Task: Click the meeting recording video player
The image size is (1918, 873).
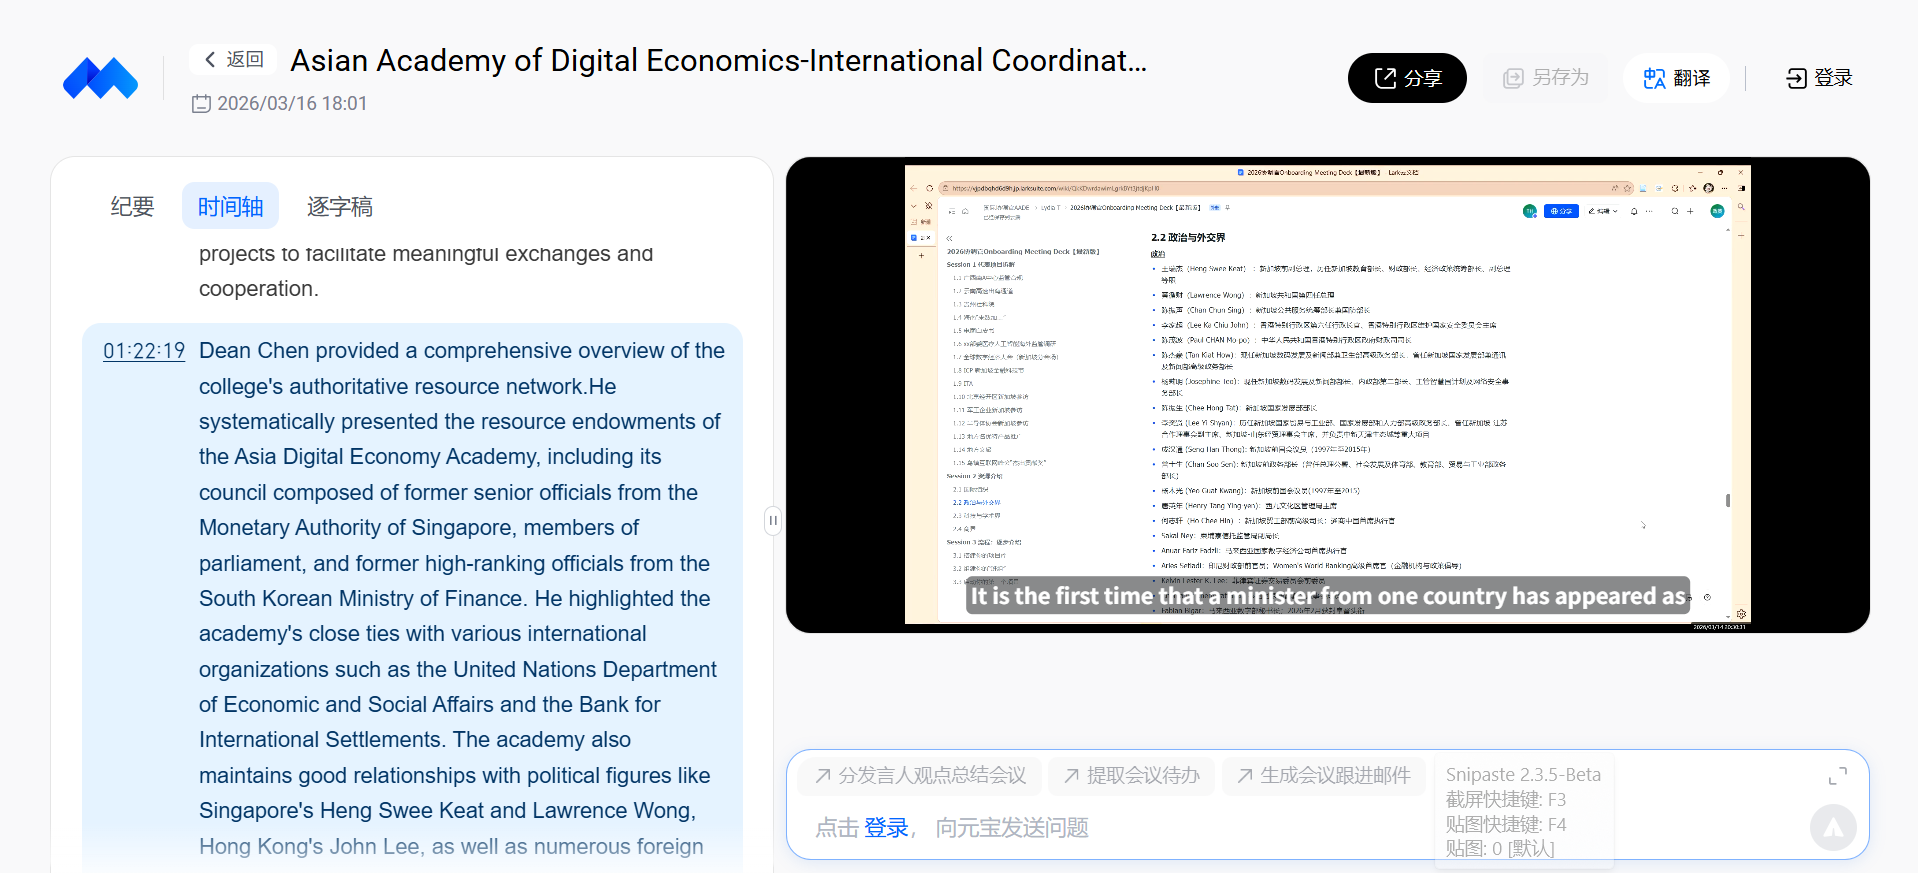Action: click(1327, 395)
